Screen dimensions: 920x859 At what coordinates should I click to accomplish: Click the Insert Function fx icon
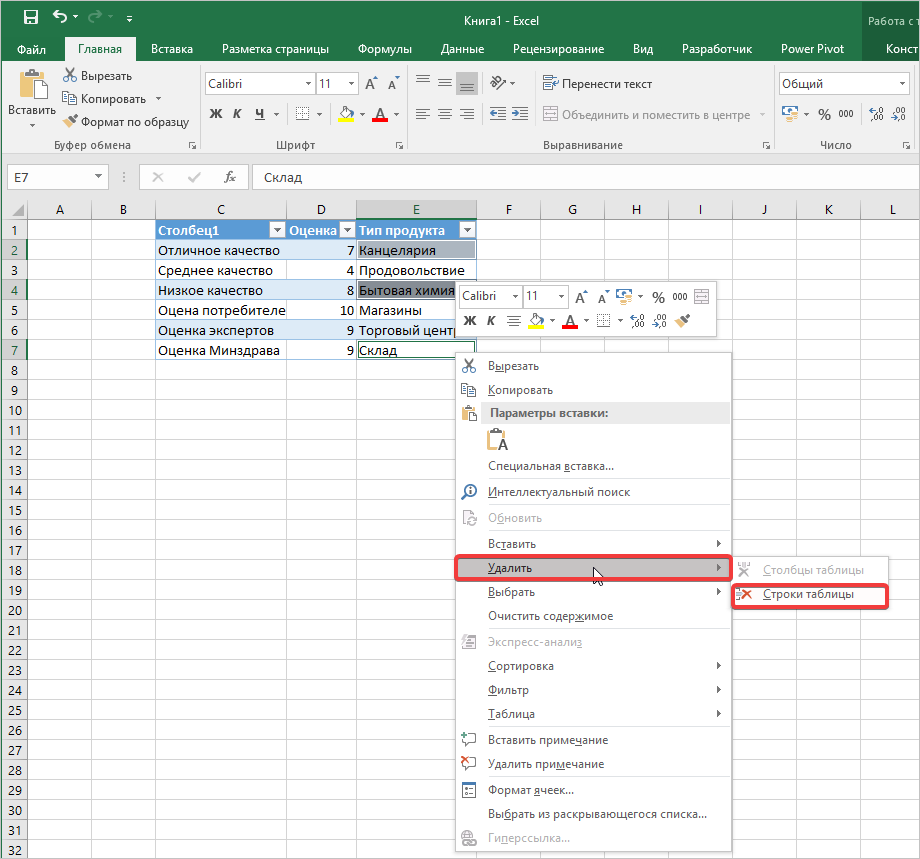(229, 177)
